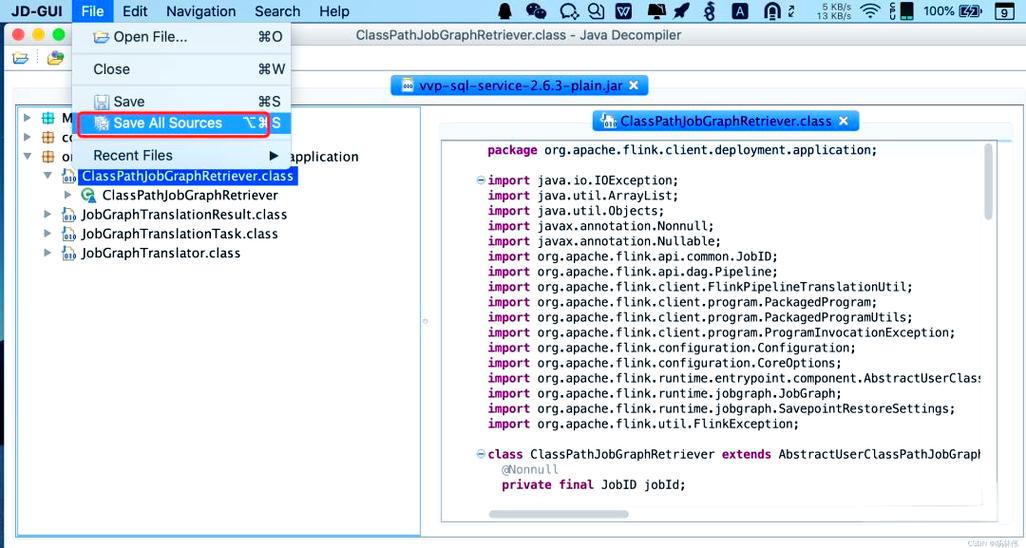Click the vertical scrollbar of code editor
This screenshot has height=548, width=1026.
point(988,182)
